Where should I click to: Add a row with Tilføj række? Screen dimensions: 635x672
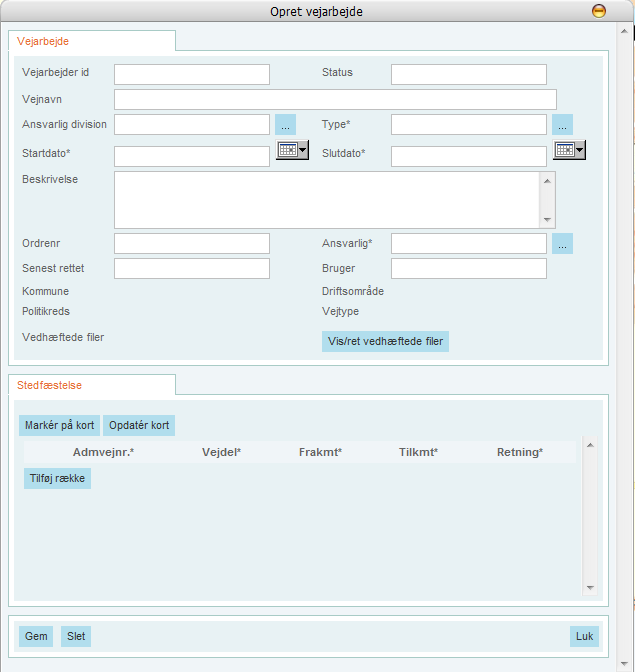coord(57,479)
